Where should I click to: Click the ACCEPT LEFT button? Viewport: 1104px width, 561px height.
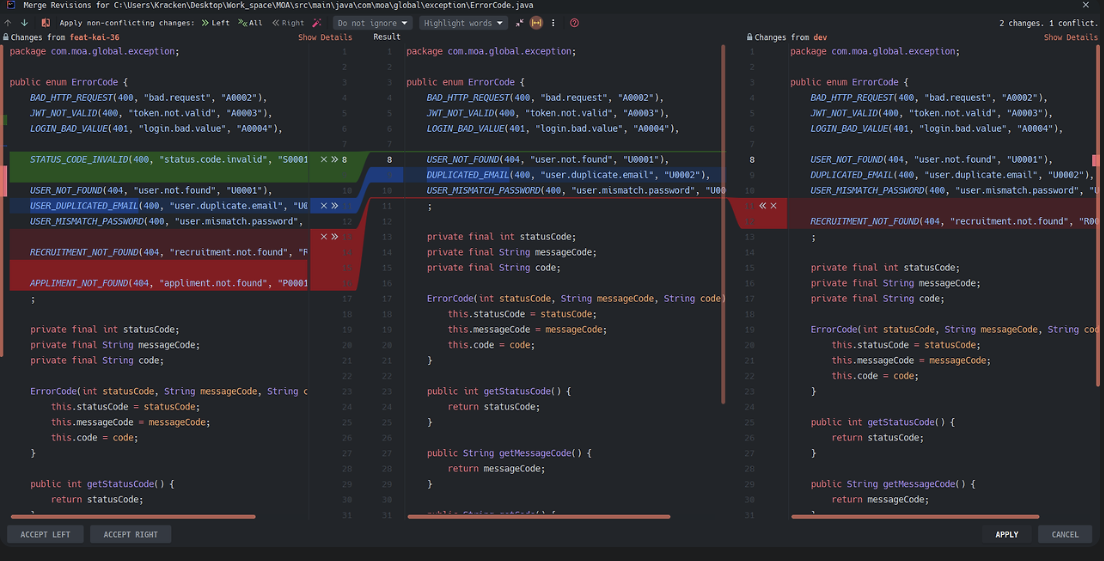point(45,534)
